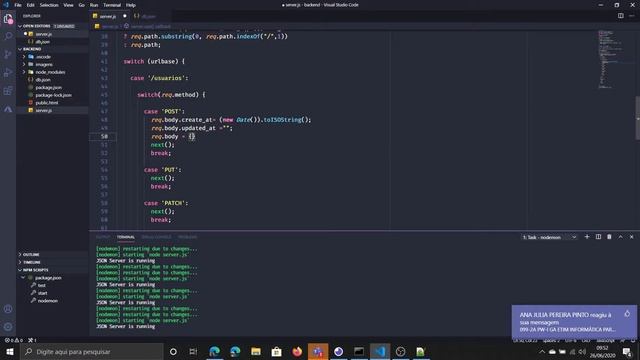This screenshot has height=360, width=640.
Task: Open the Source Control view icon
Action: point(8,54)
